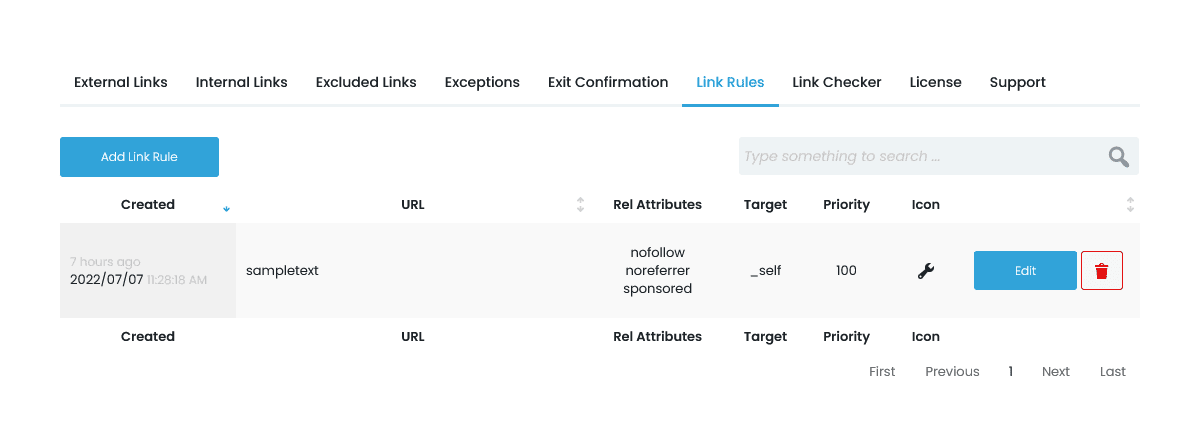Go to the Next page link
1200x428 pixels.
[1056, 371]
